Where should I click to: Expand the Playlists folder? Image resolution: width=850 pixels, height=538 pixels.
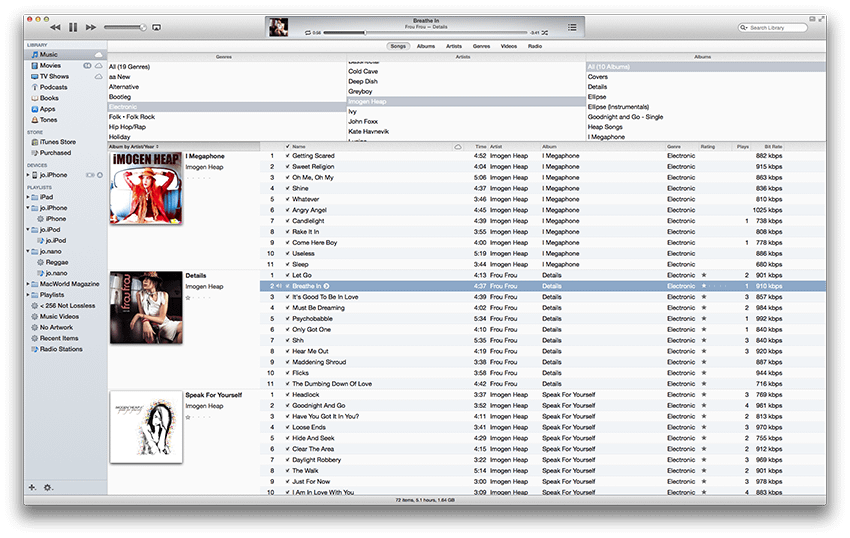[28, 294]
